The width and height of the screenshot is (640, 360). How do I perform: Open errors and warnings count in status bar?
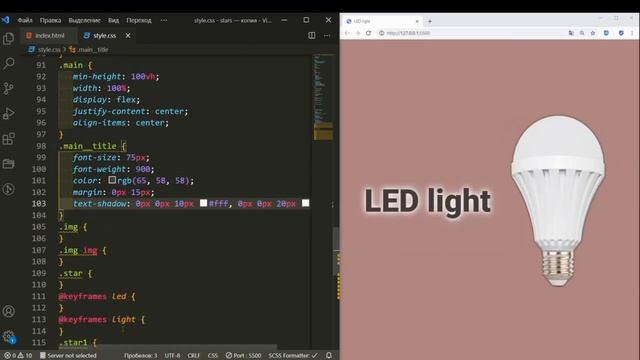pos(18,356)
